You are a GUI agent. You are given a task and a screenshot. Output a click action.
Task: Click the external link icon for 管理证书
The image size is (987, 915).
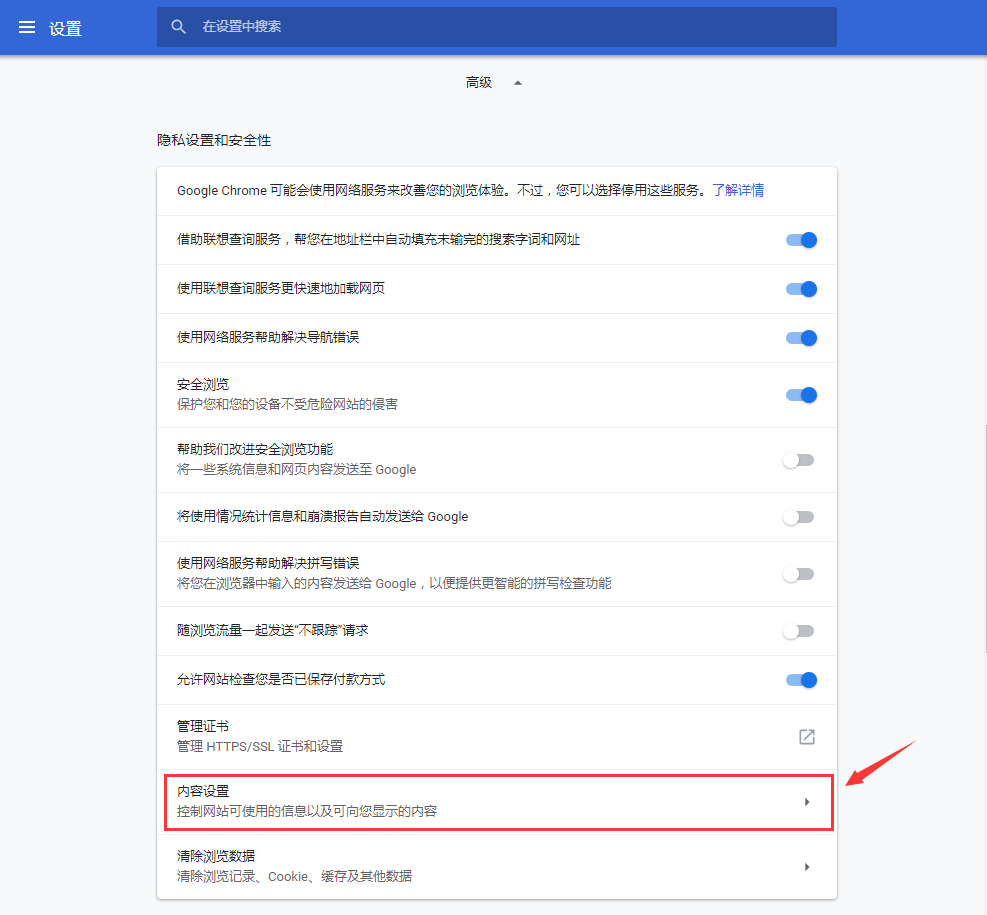click(806, 737)
